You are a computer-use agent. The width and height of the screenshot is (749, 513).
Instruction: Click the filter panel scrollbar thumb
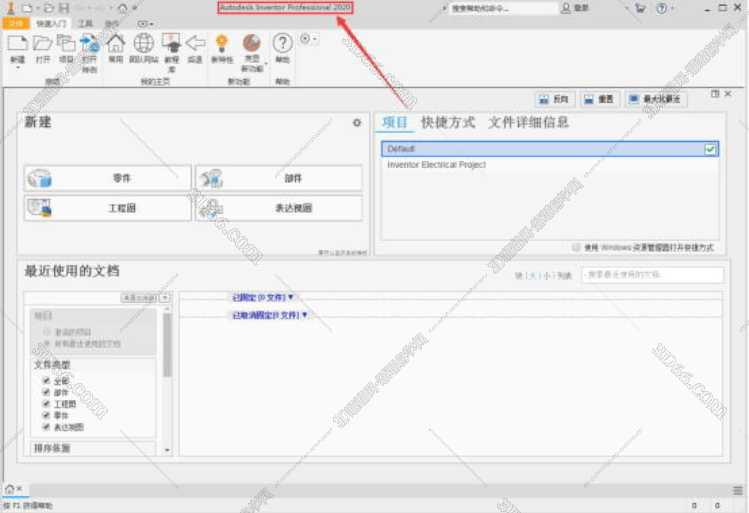click(x=167, y=345)
